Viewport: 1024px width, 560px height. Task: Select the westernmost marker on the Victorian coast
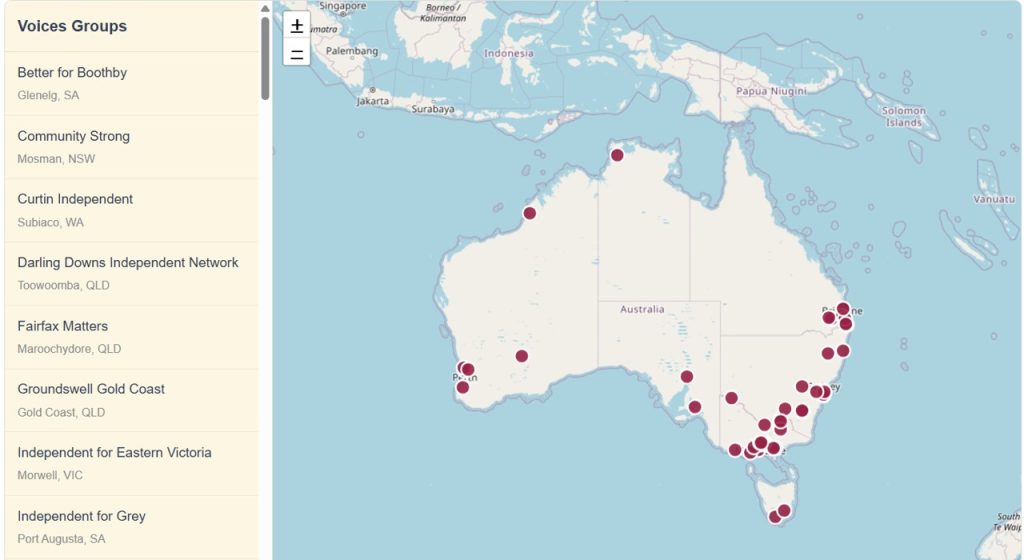tap(735, 450)
